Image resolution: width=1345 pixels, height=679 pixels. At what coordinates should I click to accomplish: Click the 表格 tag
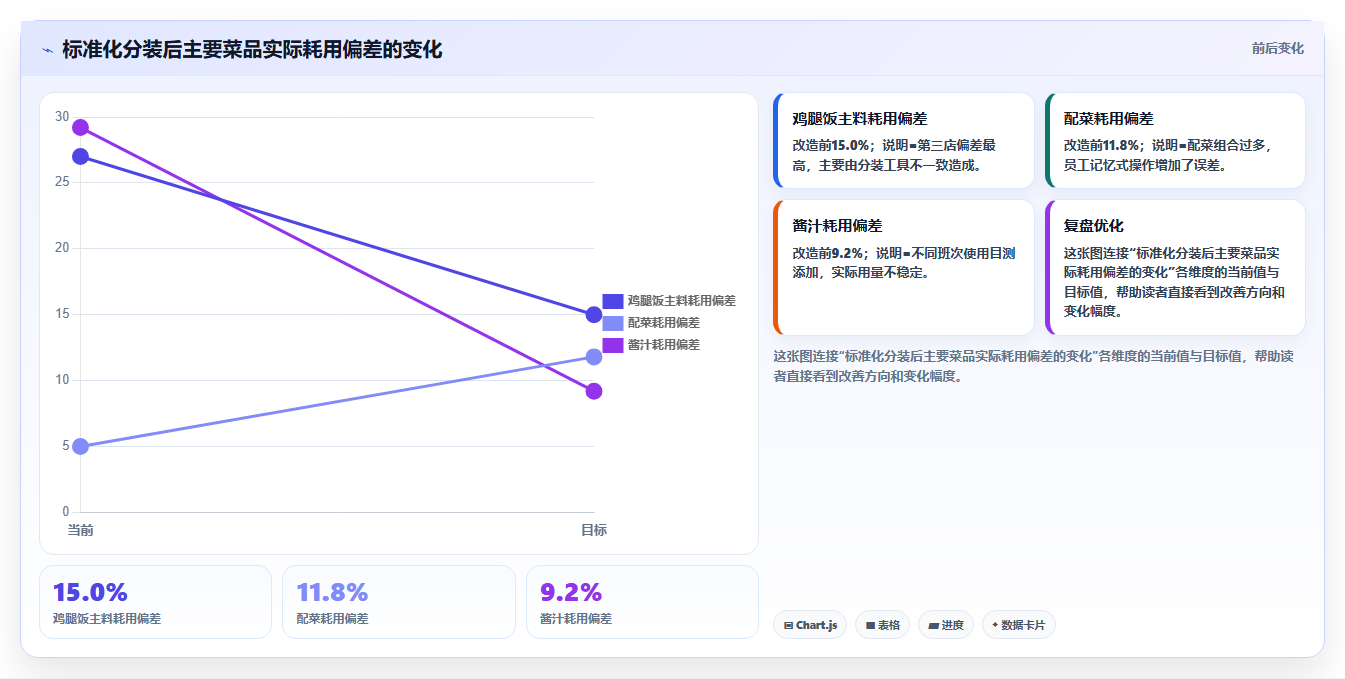coord(882,625)
